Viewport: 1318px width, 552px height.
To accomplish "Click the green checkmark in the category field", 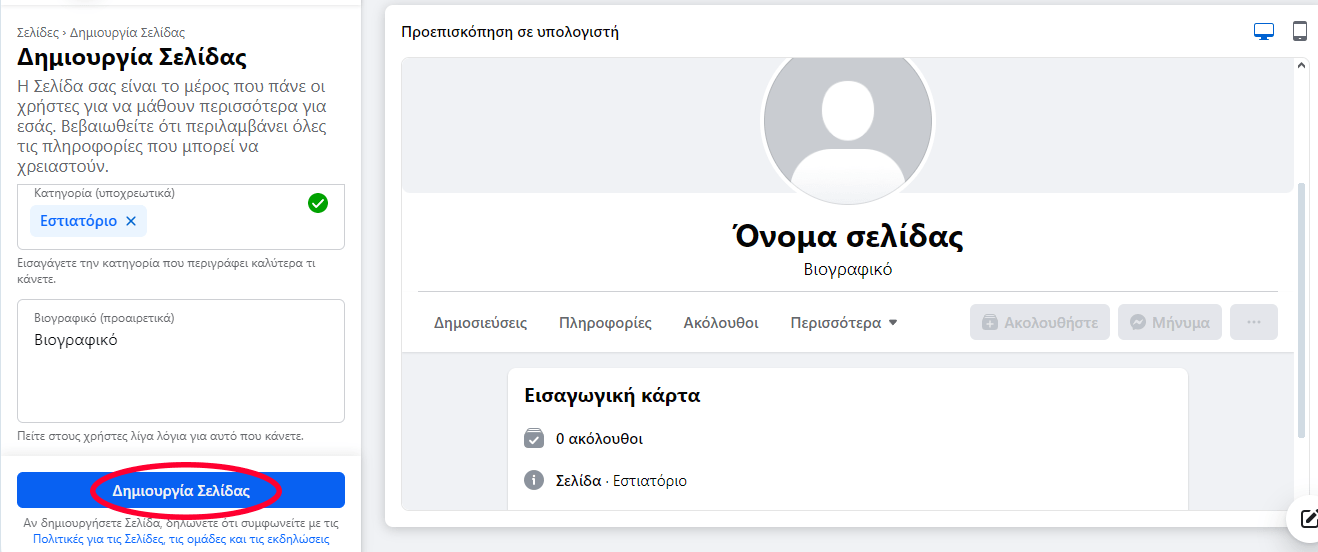I will pyautogui.click(x=318, y=203).
